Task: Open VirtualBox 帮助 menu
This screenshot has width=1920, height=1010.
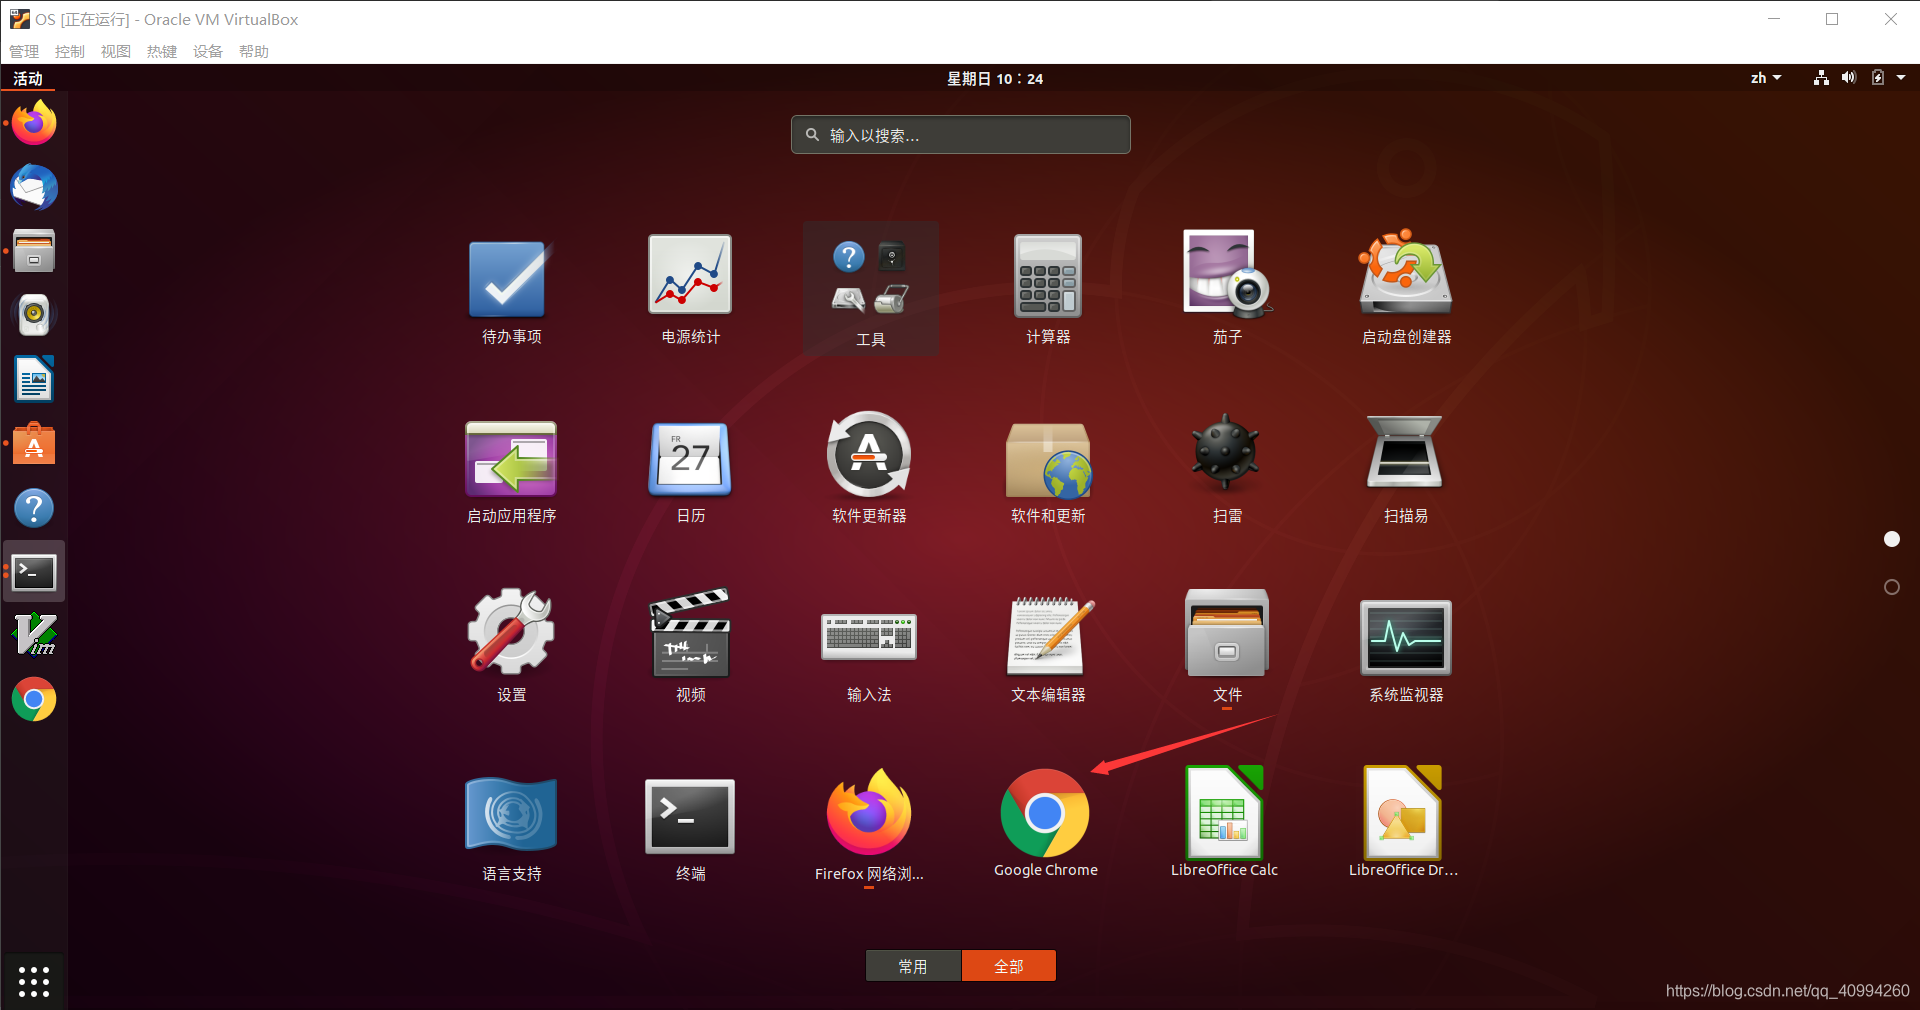Action: pyautogui.click(x=254, y=51)
